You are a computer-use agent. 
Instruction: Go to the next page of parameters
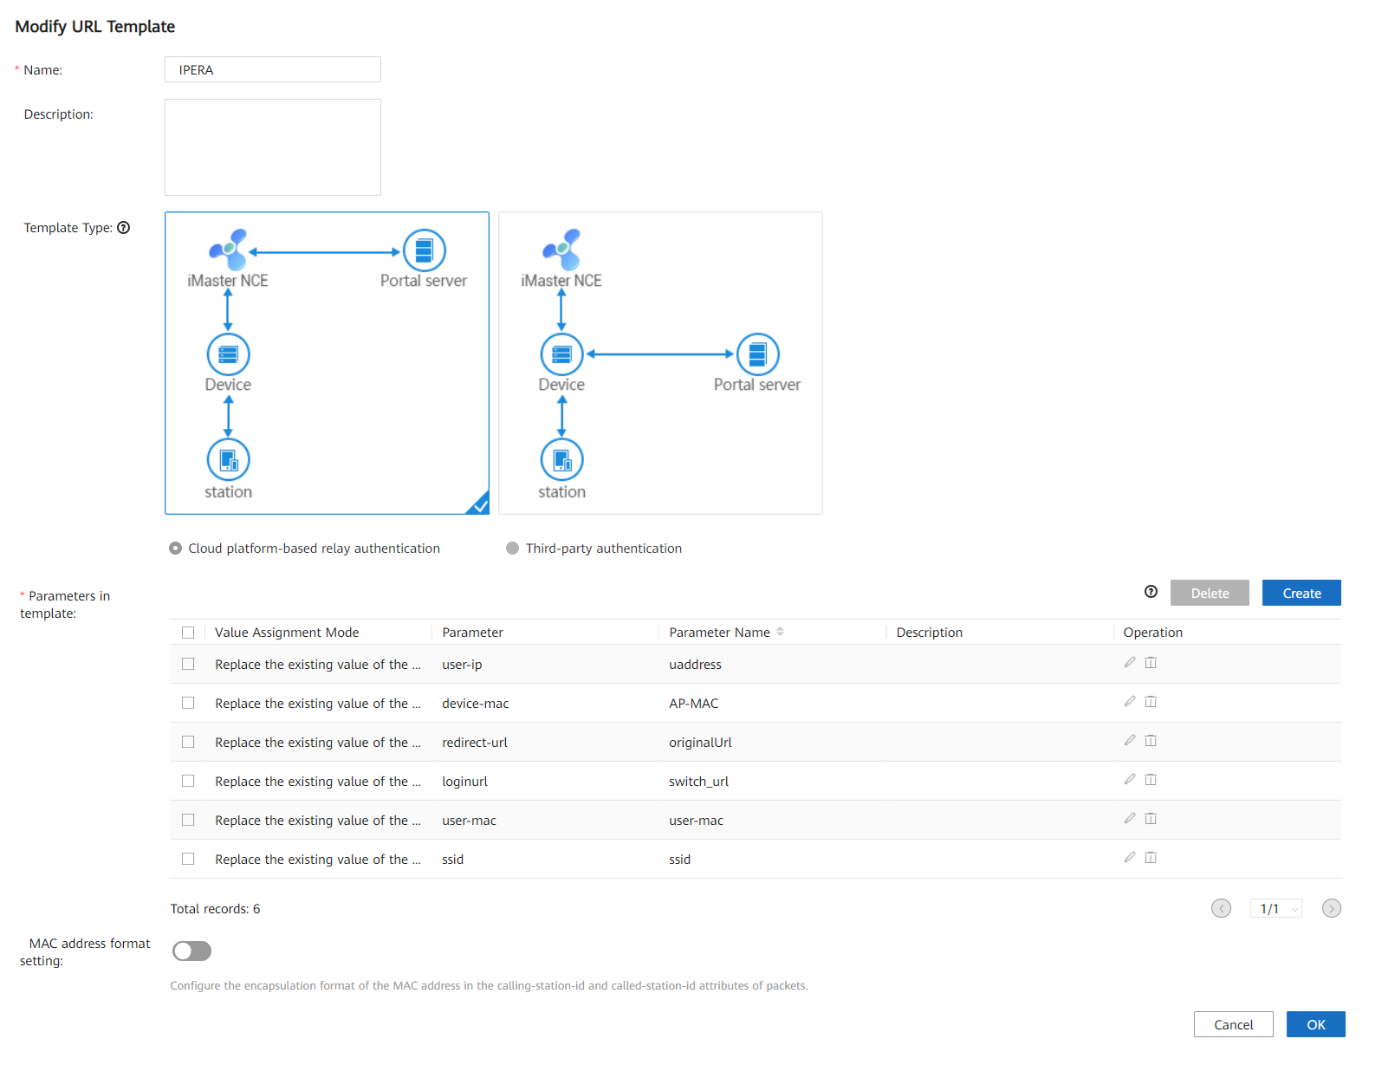tap(1332, 908)
